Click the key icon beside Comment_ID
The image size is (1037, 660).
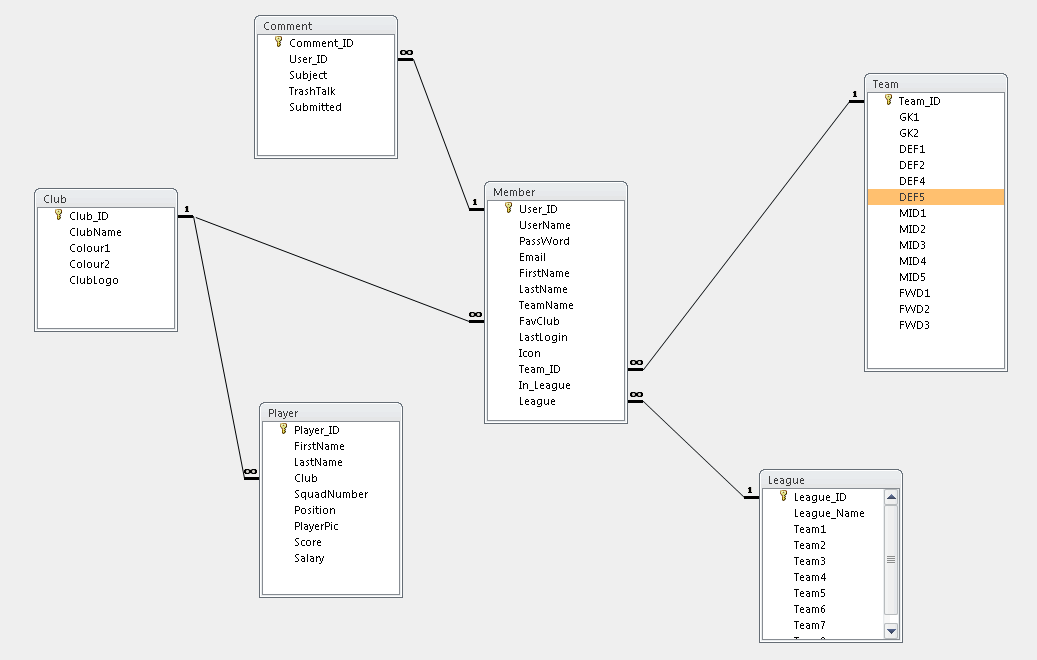click(x=278, y=42)
